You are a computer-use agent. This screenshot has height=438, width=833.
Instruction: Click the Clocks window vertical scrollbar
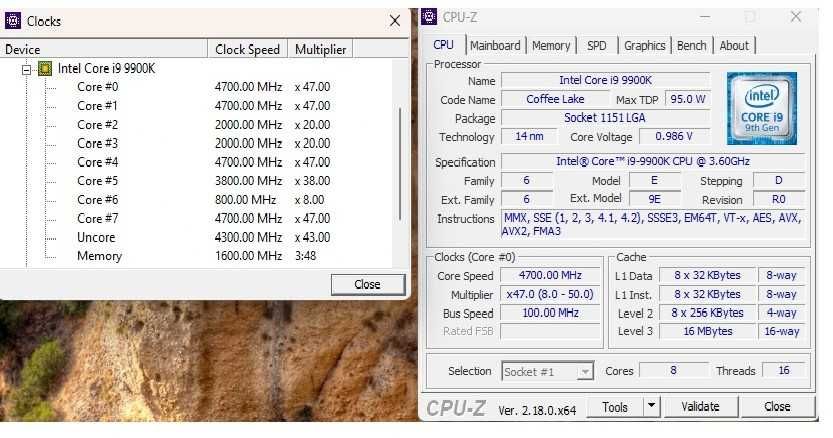click(x=400, y=165)
